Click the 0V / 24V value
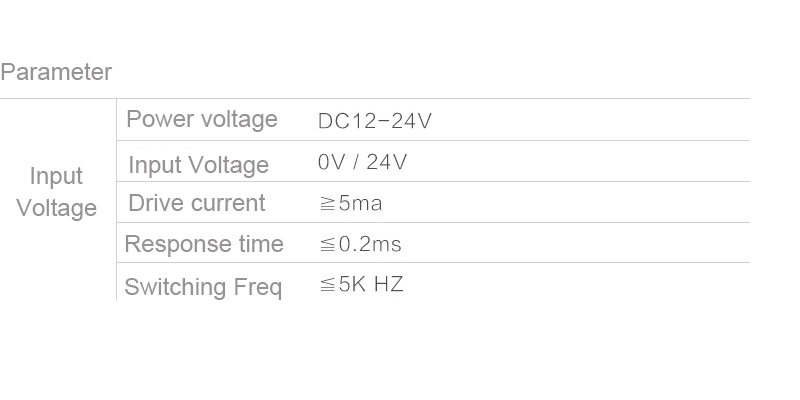The width and height of the screenshot is (800, 400). click(362, 162)
